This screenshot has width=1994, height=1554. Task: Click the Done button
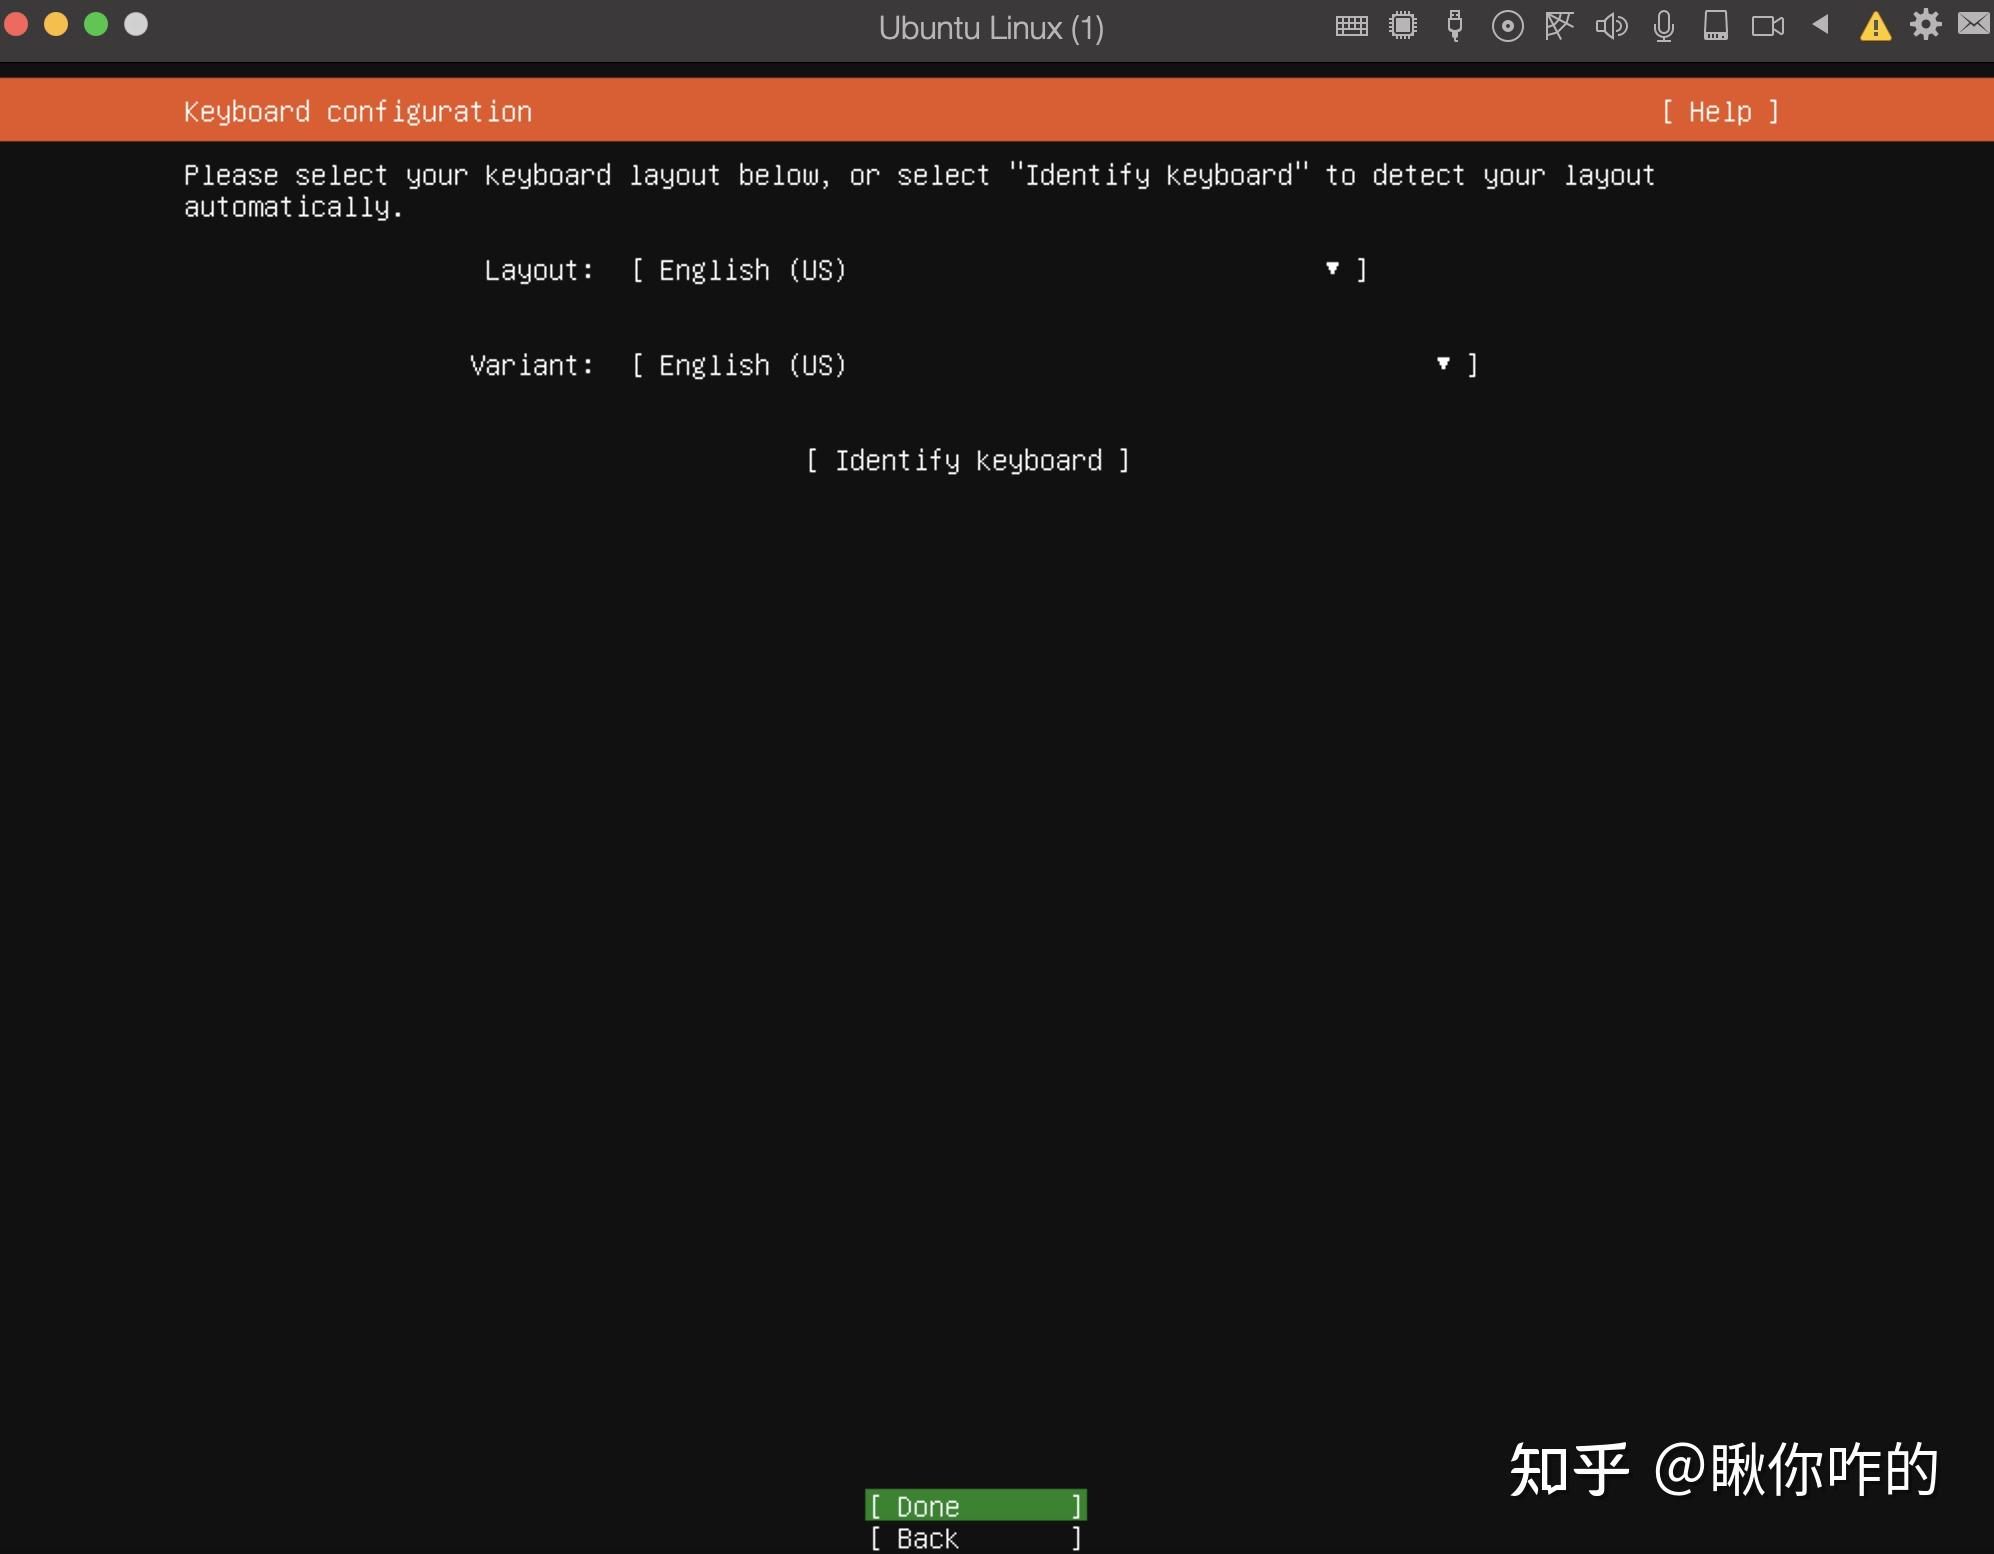pos(976,1506)
